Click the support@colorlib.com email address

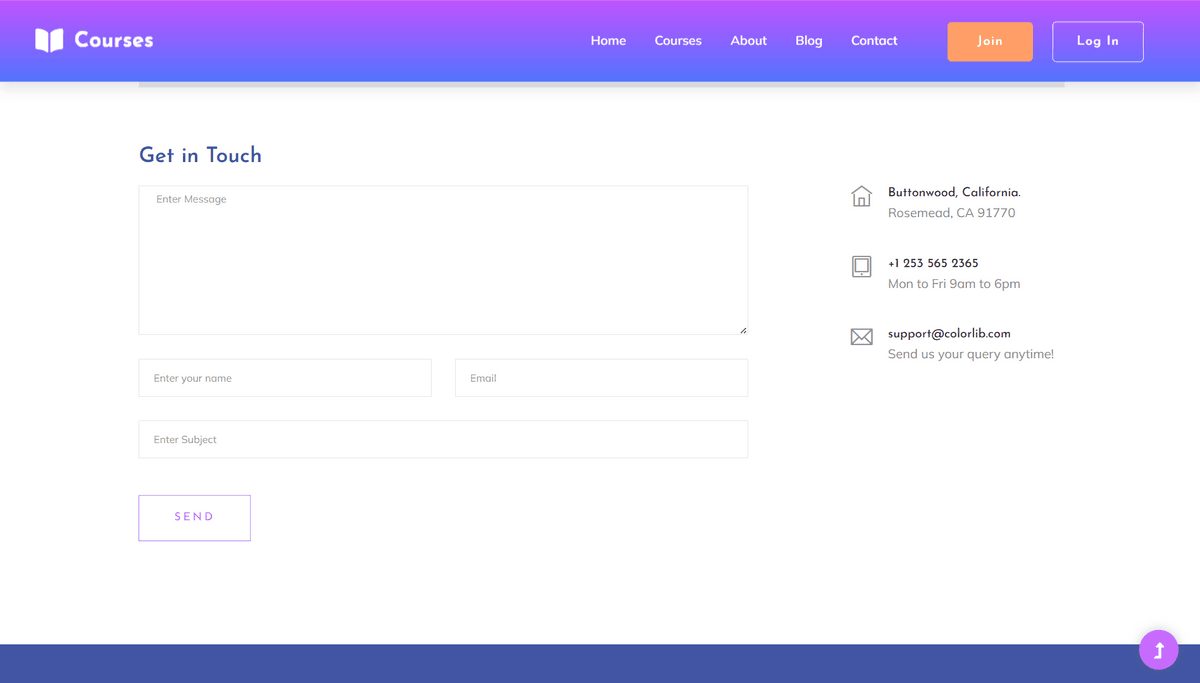tap(949, 333)
